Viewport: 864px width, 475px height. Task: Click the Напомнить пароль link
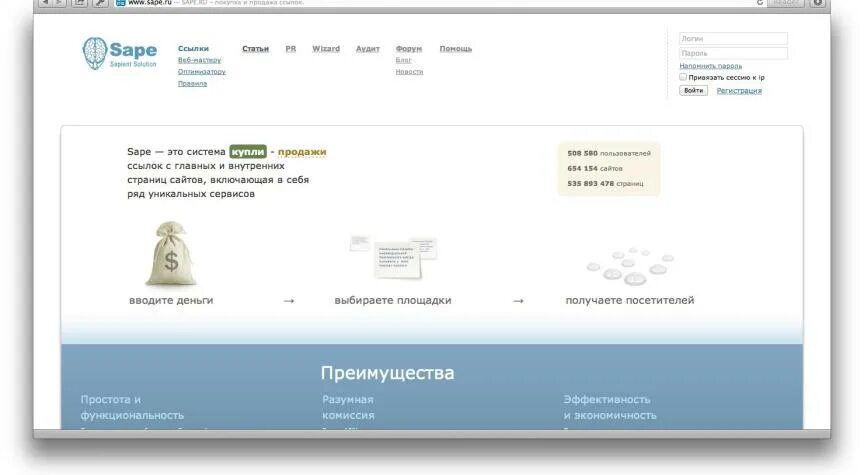(x=710, y=66)
